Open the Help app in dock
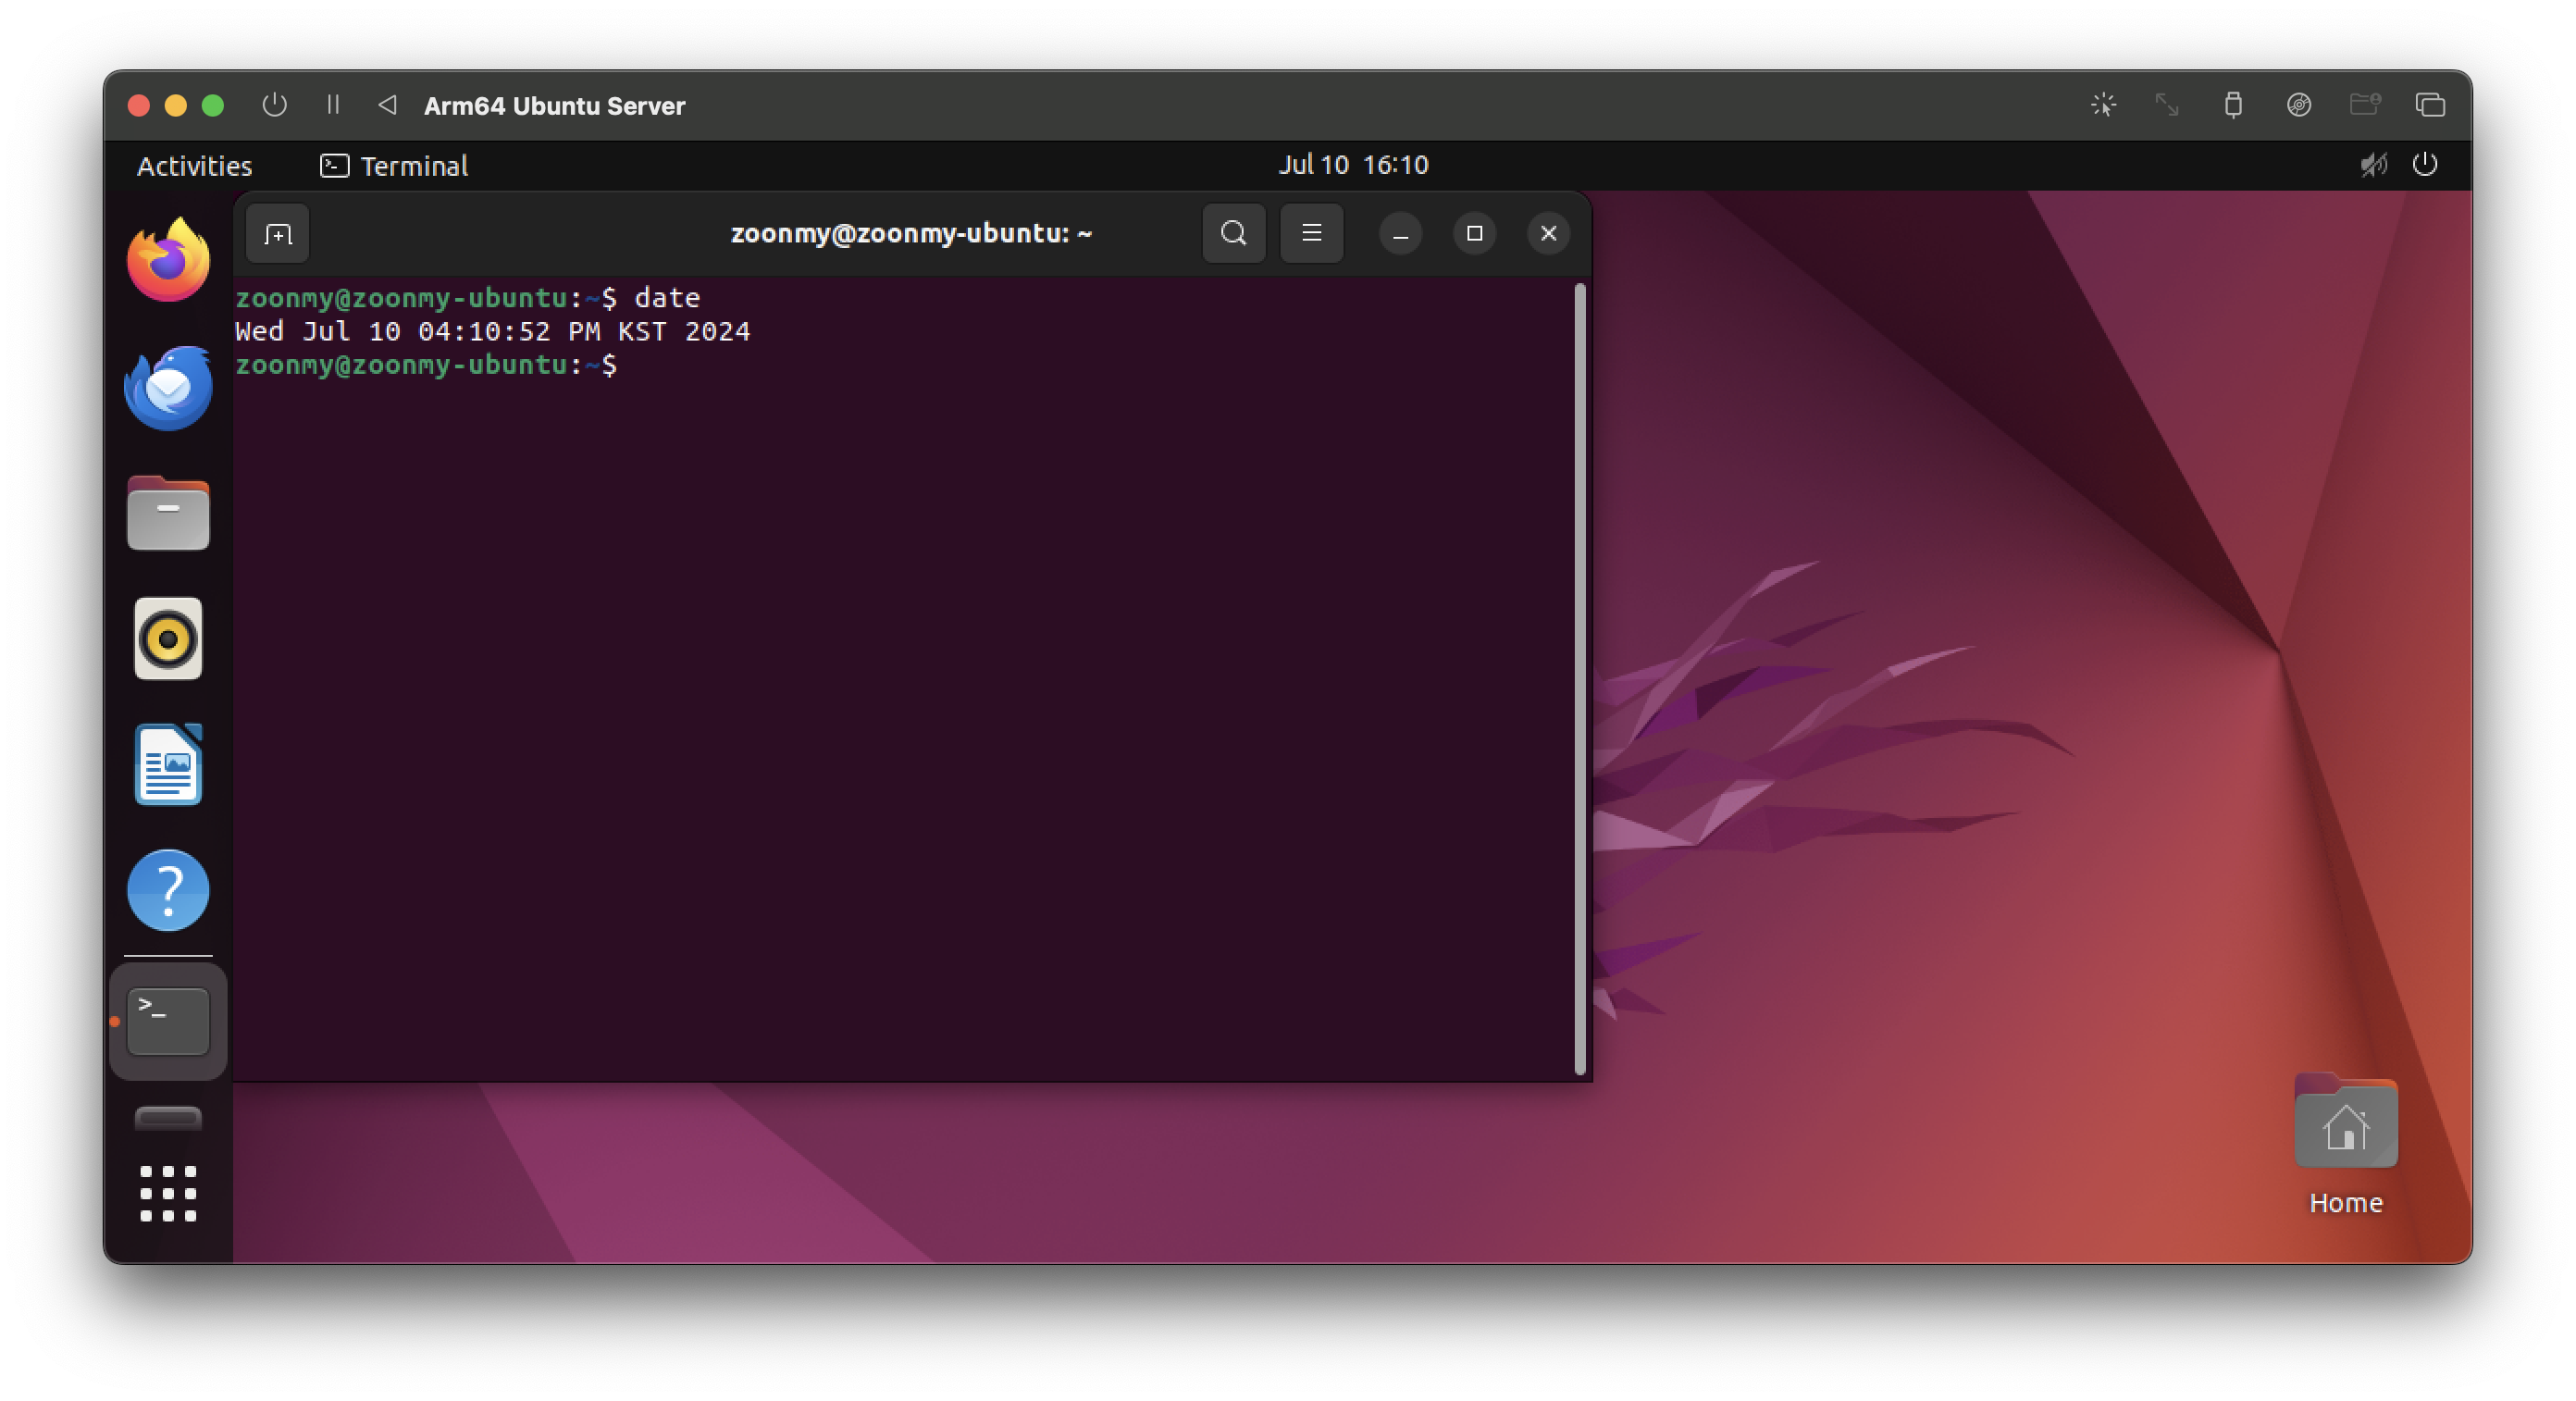This screenshot has width=2576, height=1401. click(168, 890)
